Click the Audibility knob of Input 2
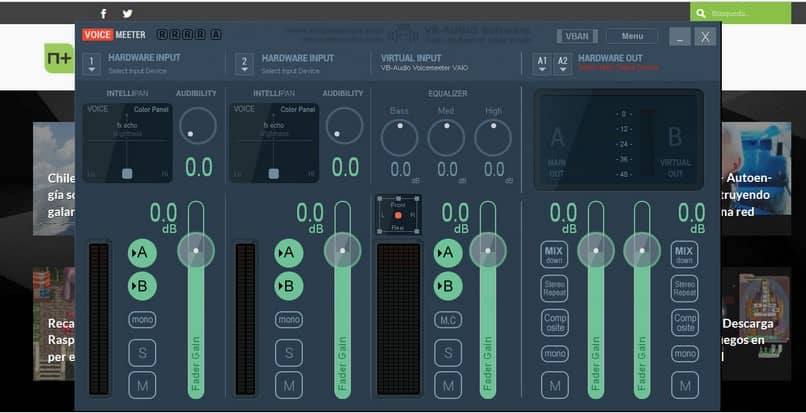806x413 pixels. (344, 126)
